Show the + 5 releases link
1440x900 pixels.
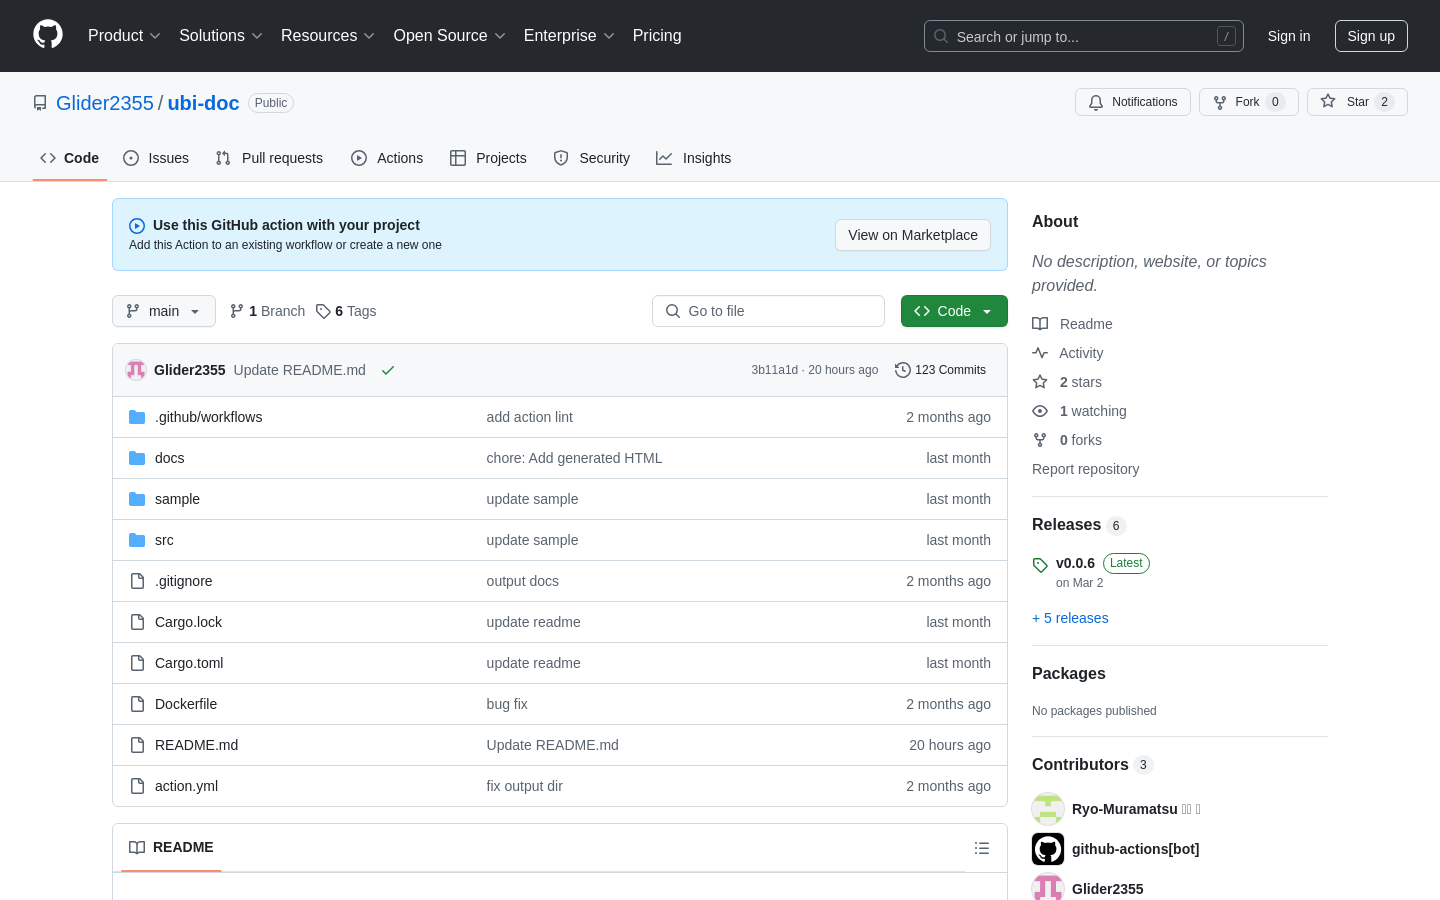pyautogui.click(x=1070, y=618)
